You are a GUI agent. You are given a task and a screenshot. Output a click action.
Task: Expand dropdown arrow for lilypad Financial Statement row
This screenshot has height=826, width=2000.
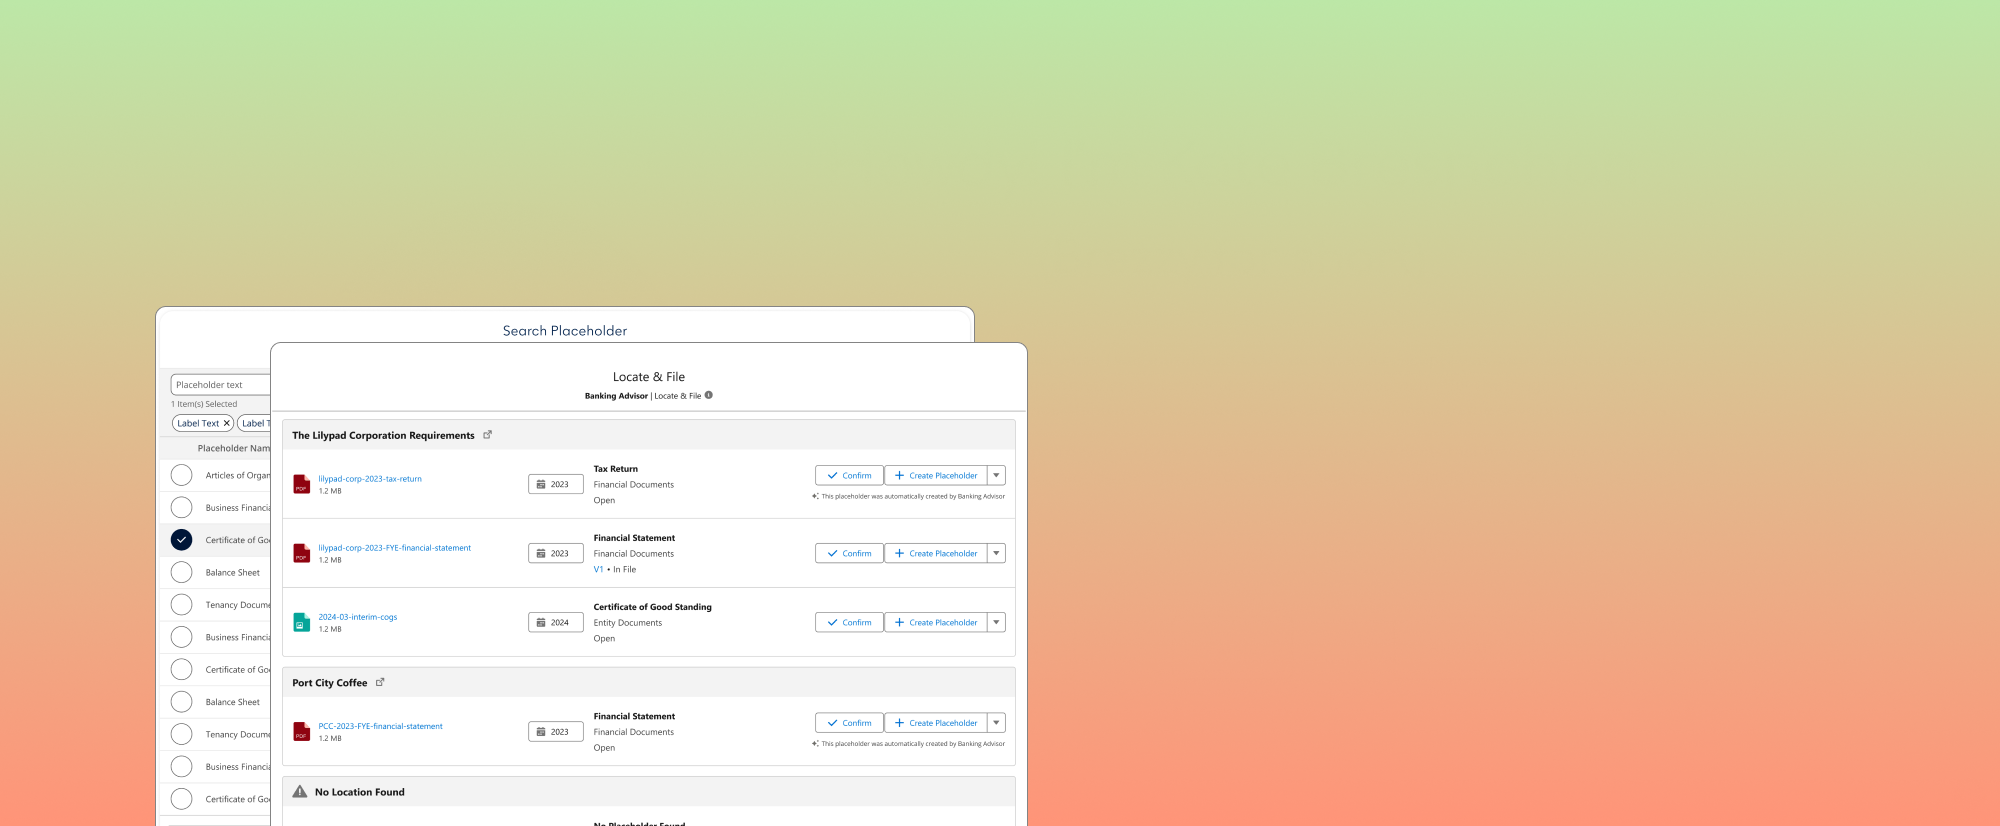pos(996,553)
